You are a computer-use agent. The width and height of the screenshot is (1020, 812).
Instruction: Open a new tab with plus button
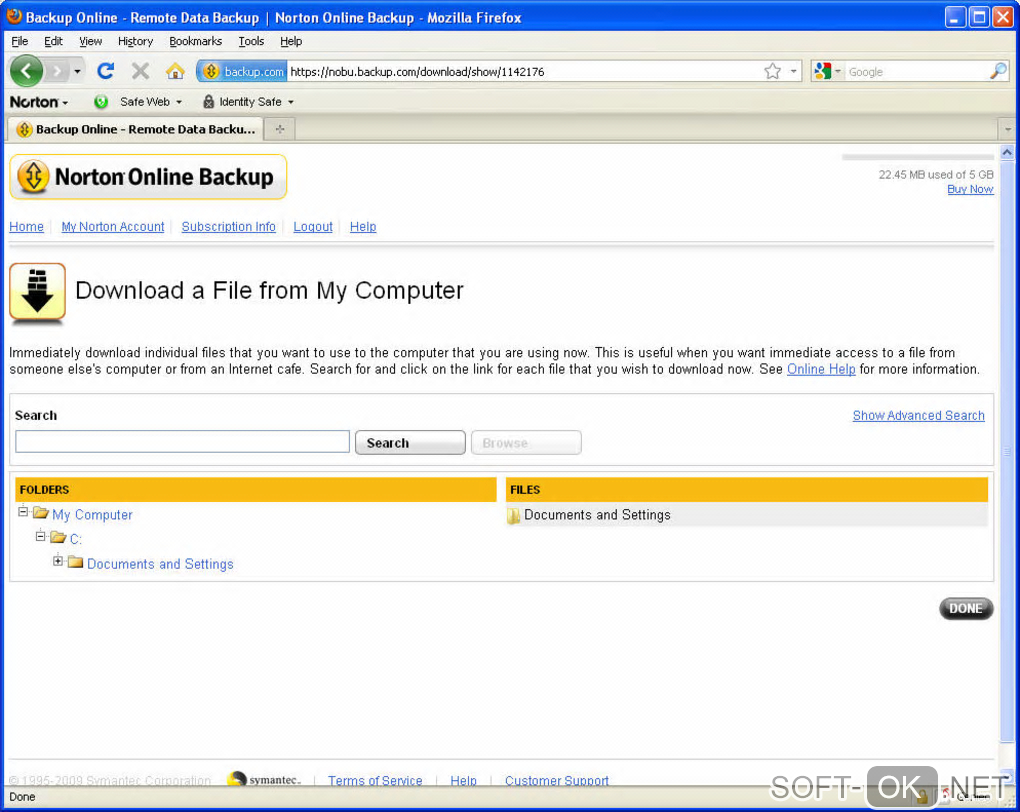click(280, 129)
